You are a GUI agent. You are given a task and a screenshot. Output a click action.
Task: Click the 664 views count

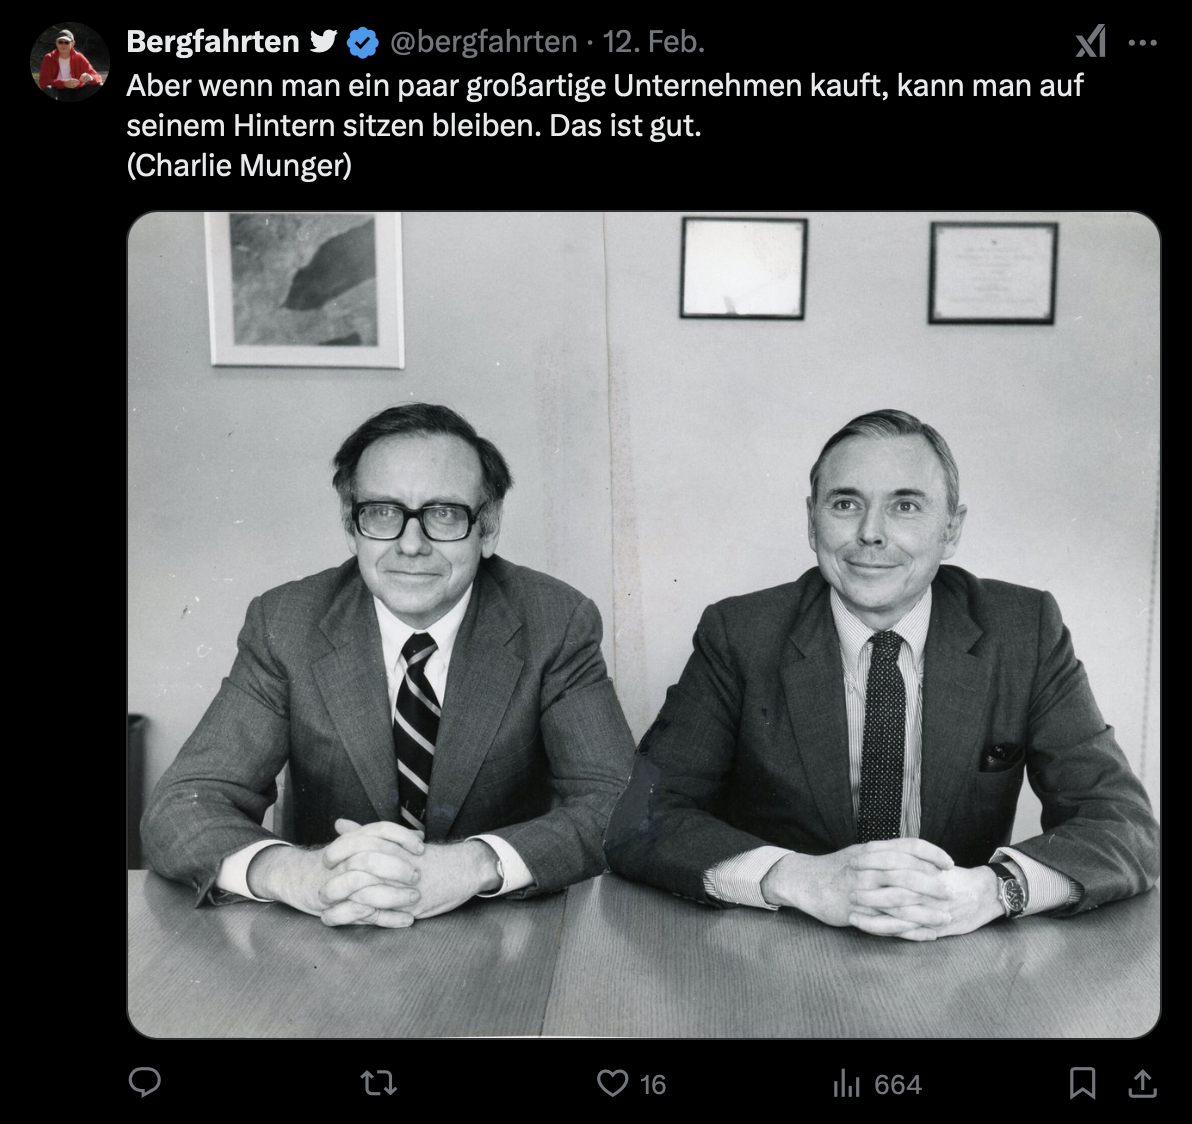[x=898, y=1084]
